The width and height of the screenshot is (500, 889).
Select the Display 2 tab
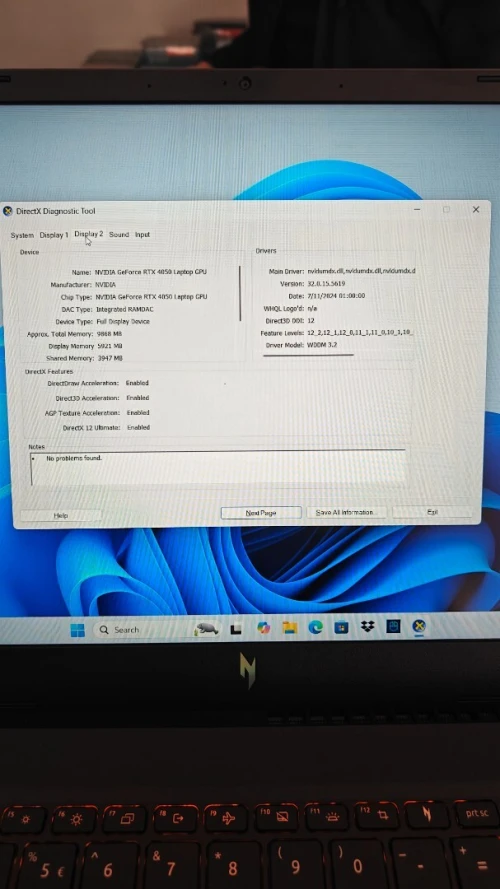pyautogui.click(x=89, y=234)
